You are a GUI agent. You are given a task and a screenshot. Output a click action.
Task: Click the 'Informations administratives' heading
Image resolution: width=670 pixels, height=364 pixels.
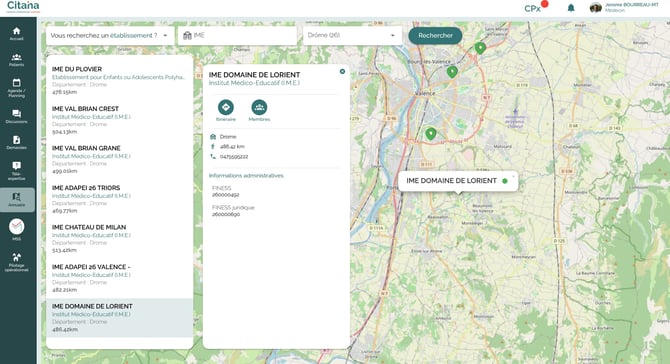pos(246,176)
